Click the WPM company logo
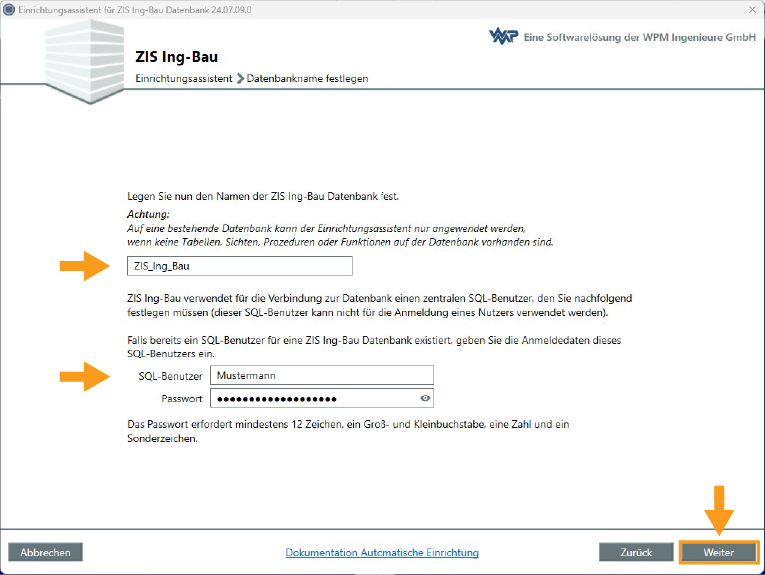 tap(503, 36)
